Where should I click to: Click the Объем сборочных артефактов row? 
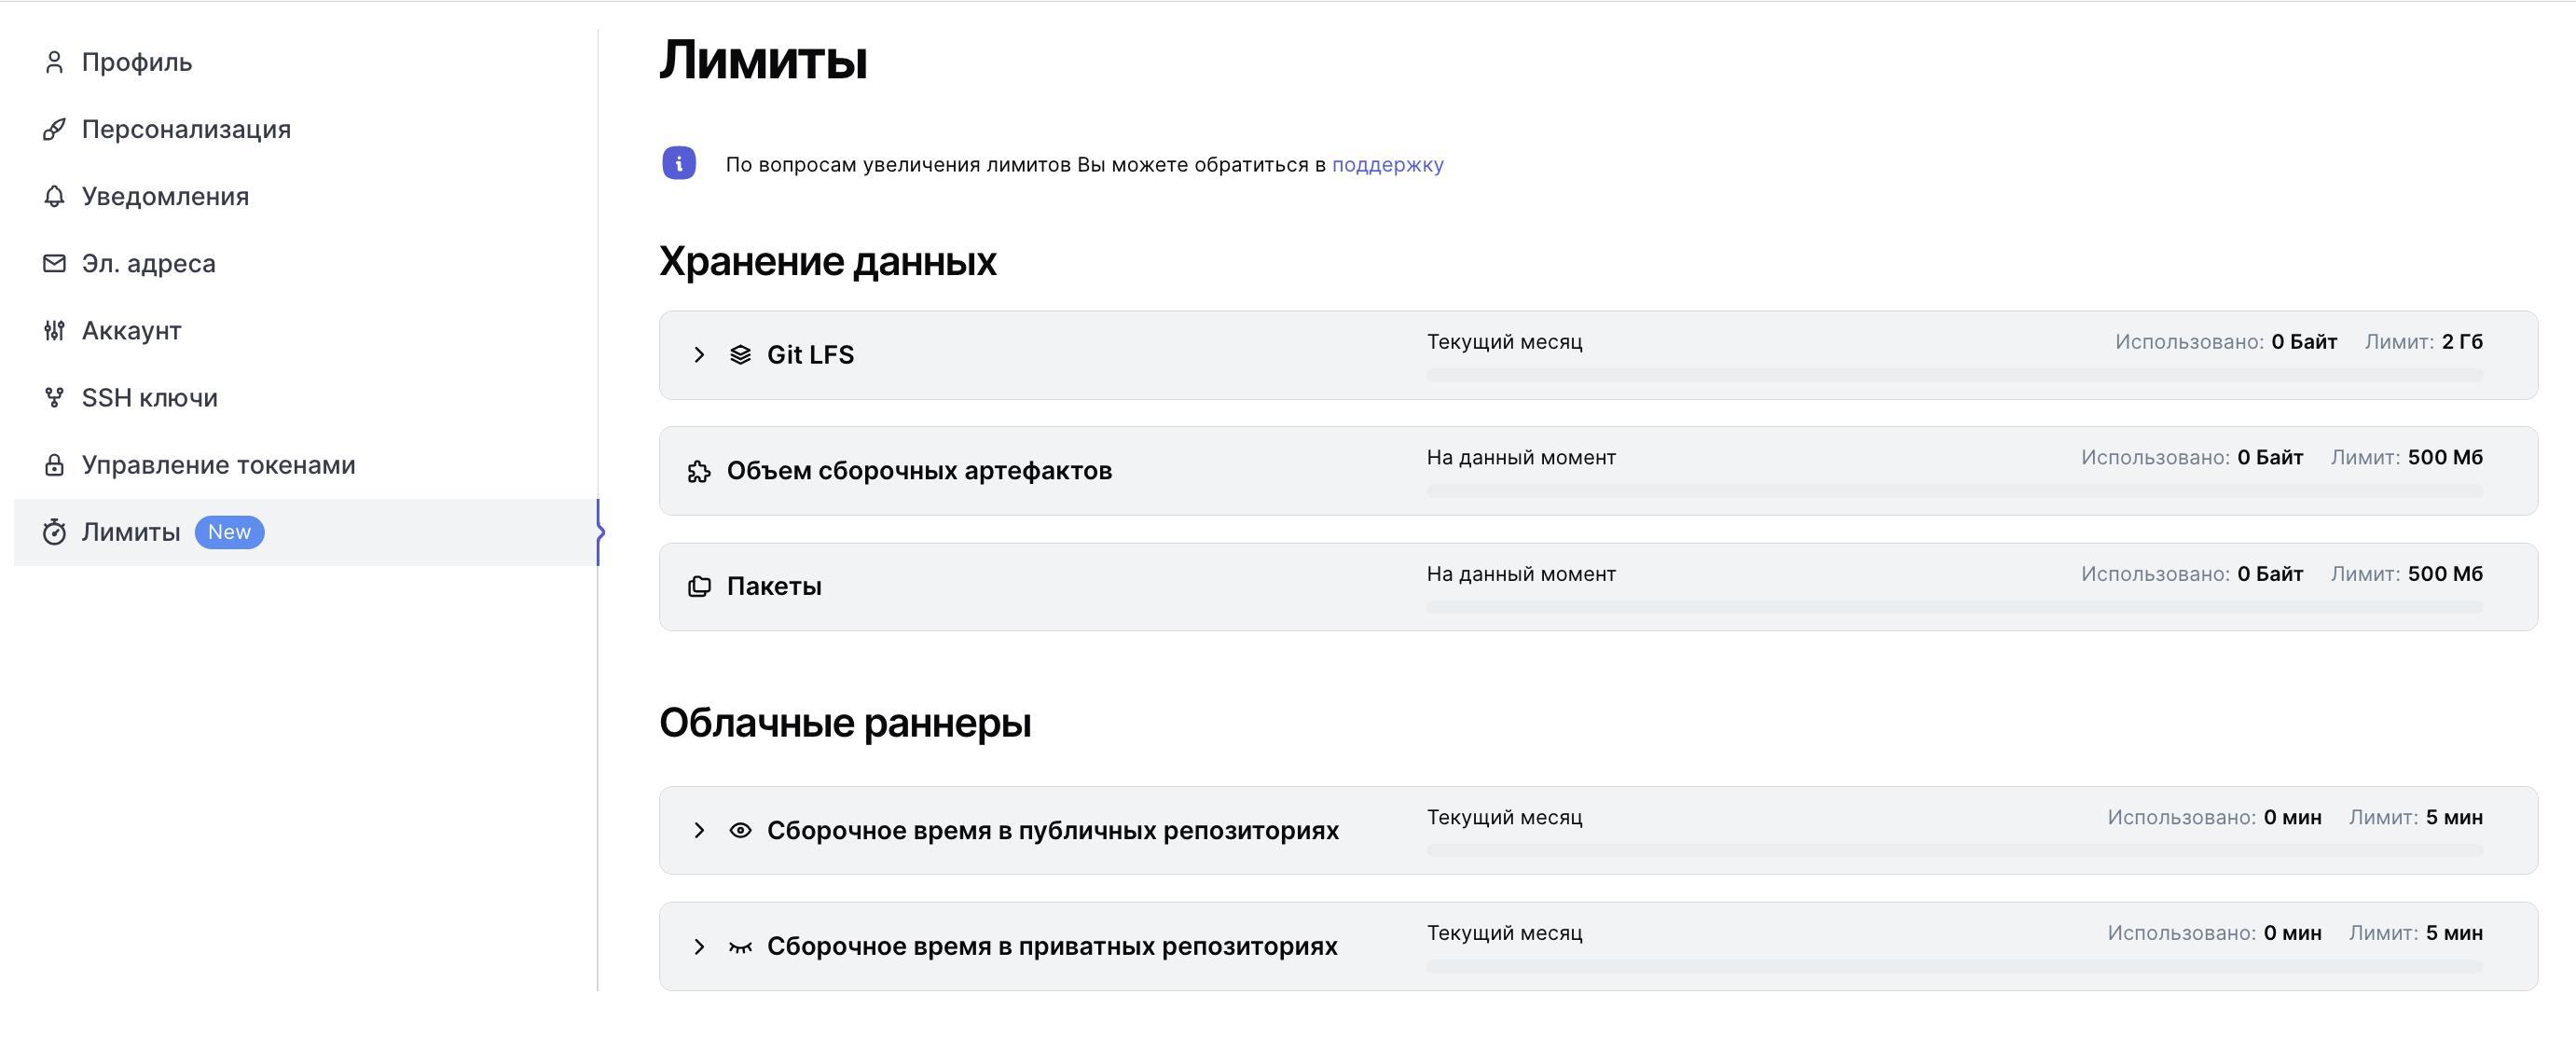pyautogui.click(x=918, y=471)
